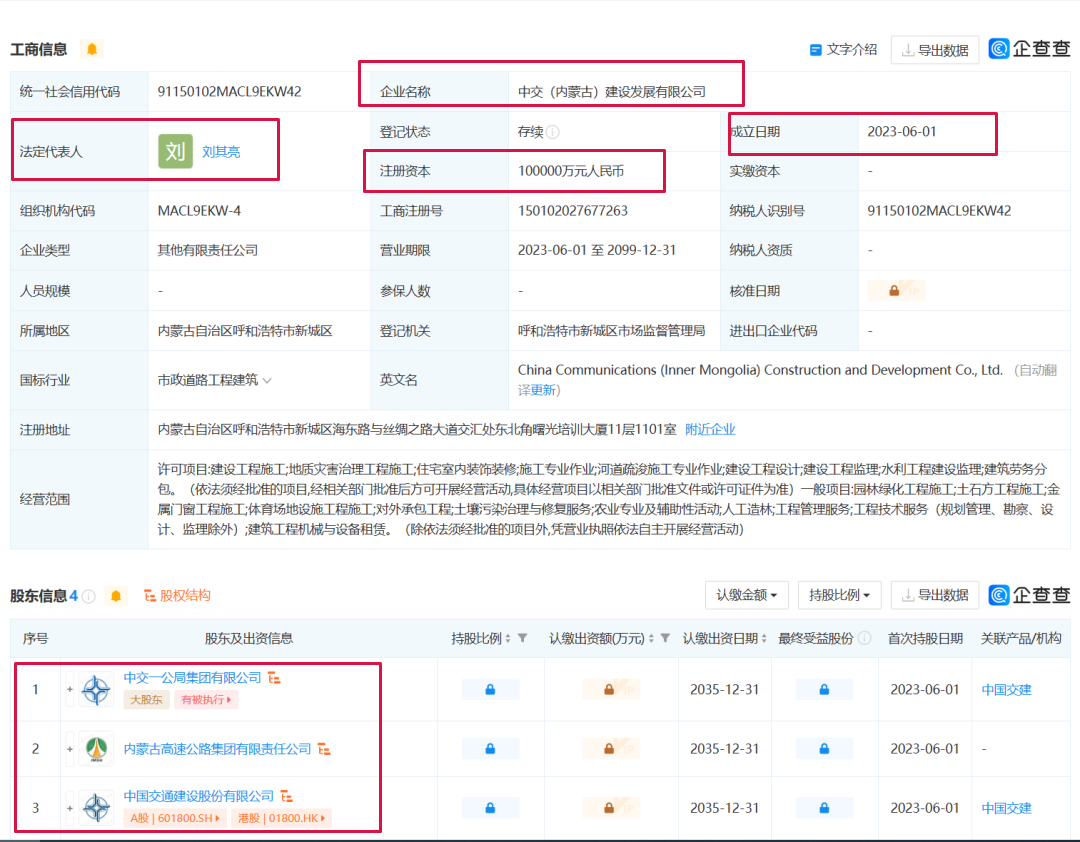Viewport: 1080px width, 842px height.
Task: Click the 企查查 logo beside 股东信息 export
Action: click(x=1029, y=595)
